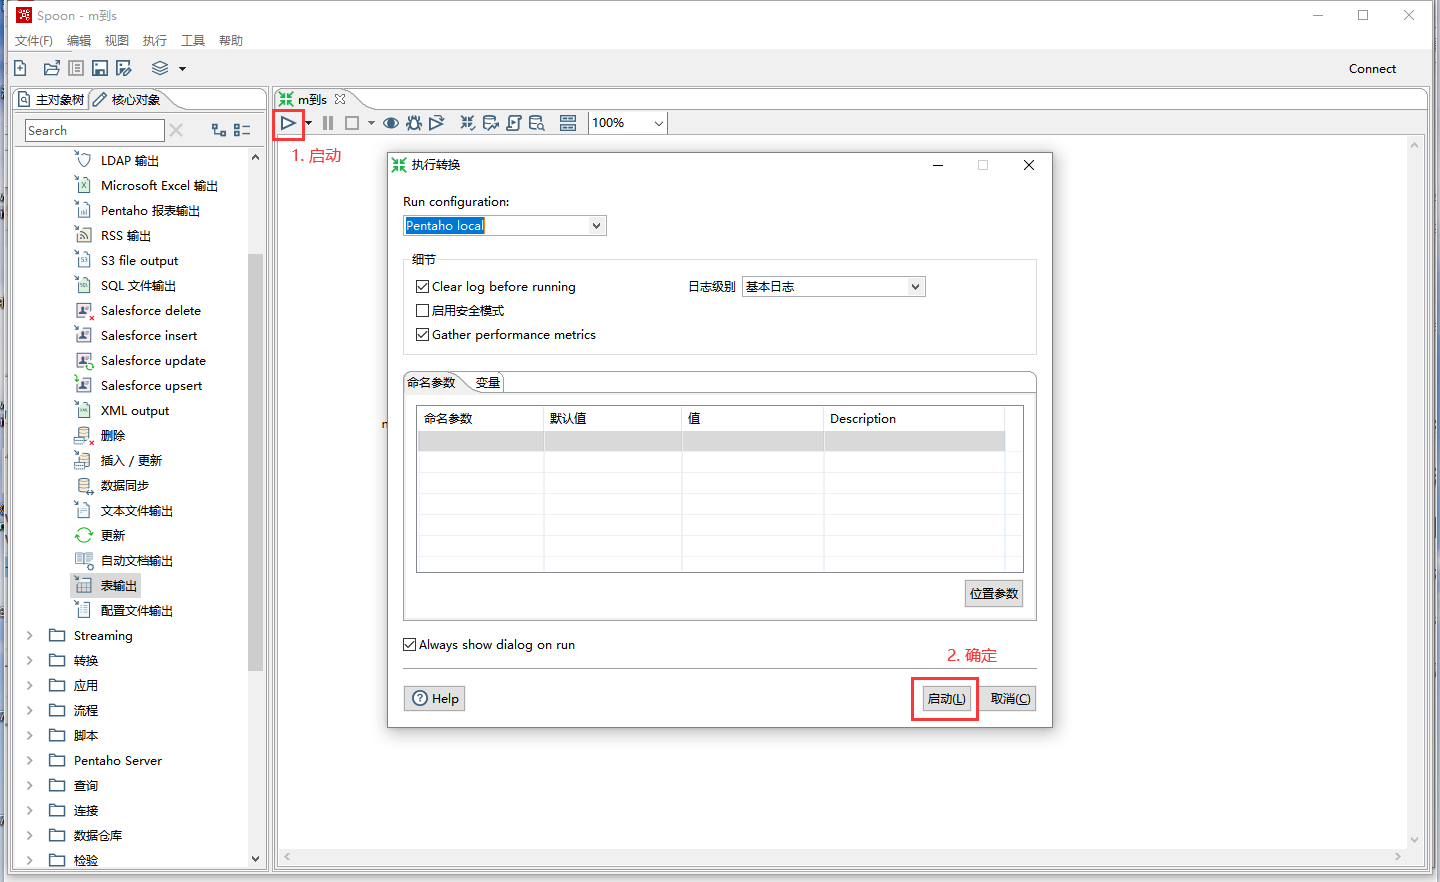Click the get SQL icon
This screenshot has height=882, width=1440.
tap(514, 123)
